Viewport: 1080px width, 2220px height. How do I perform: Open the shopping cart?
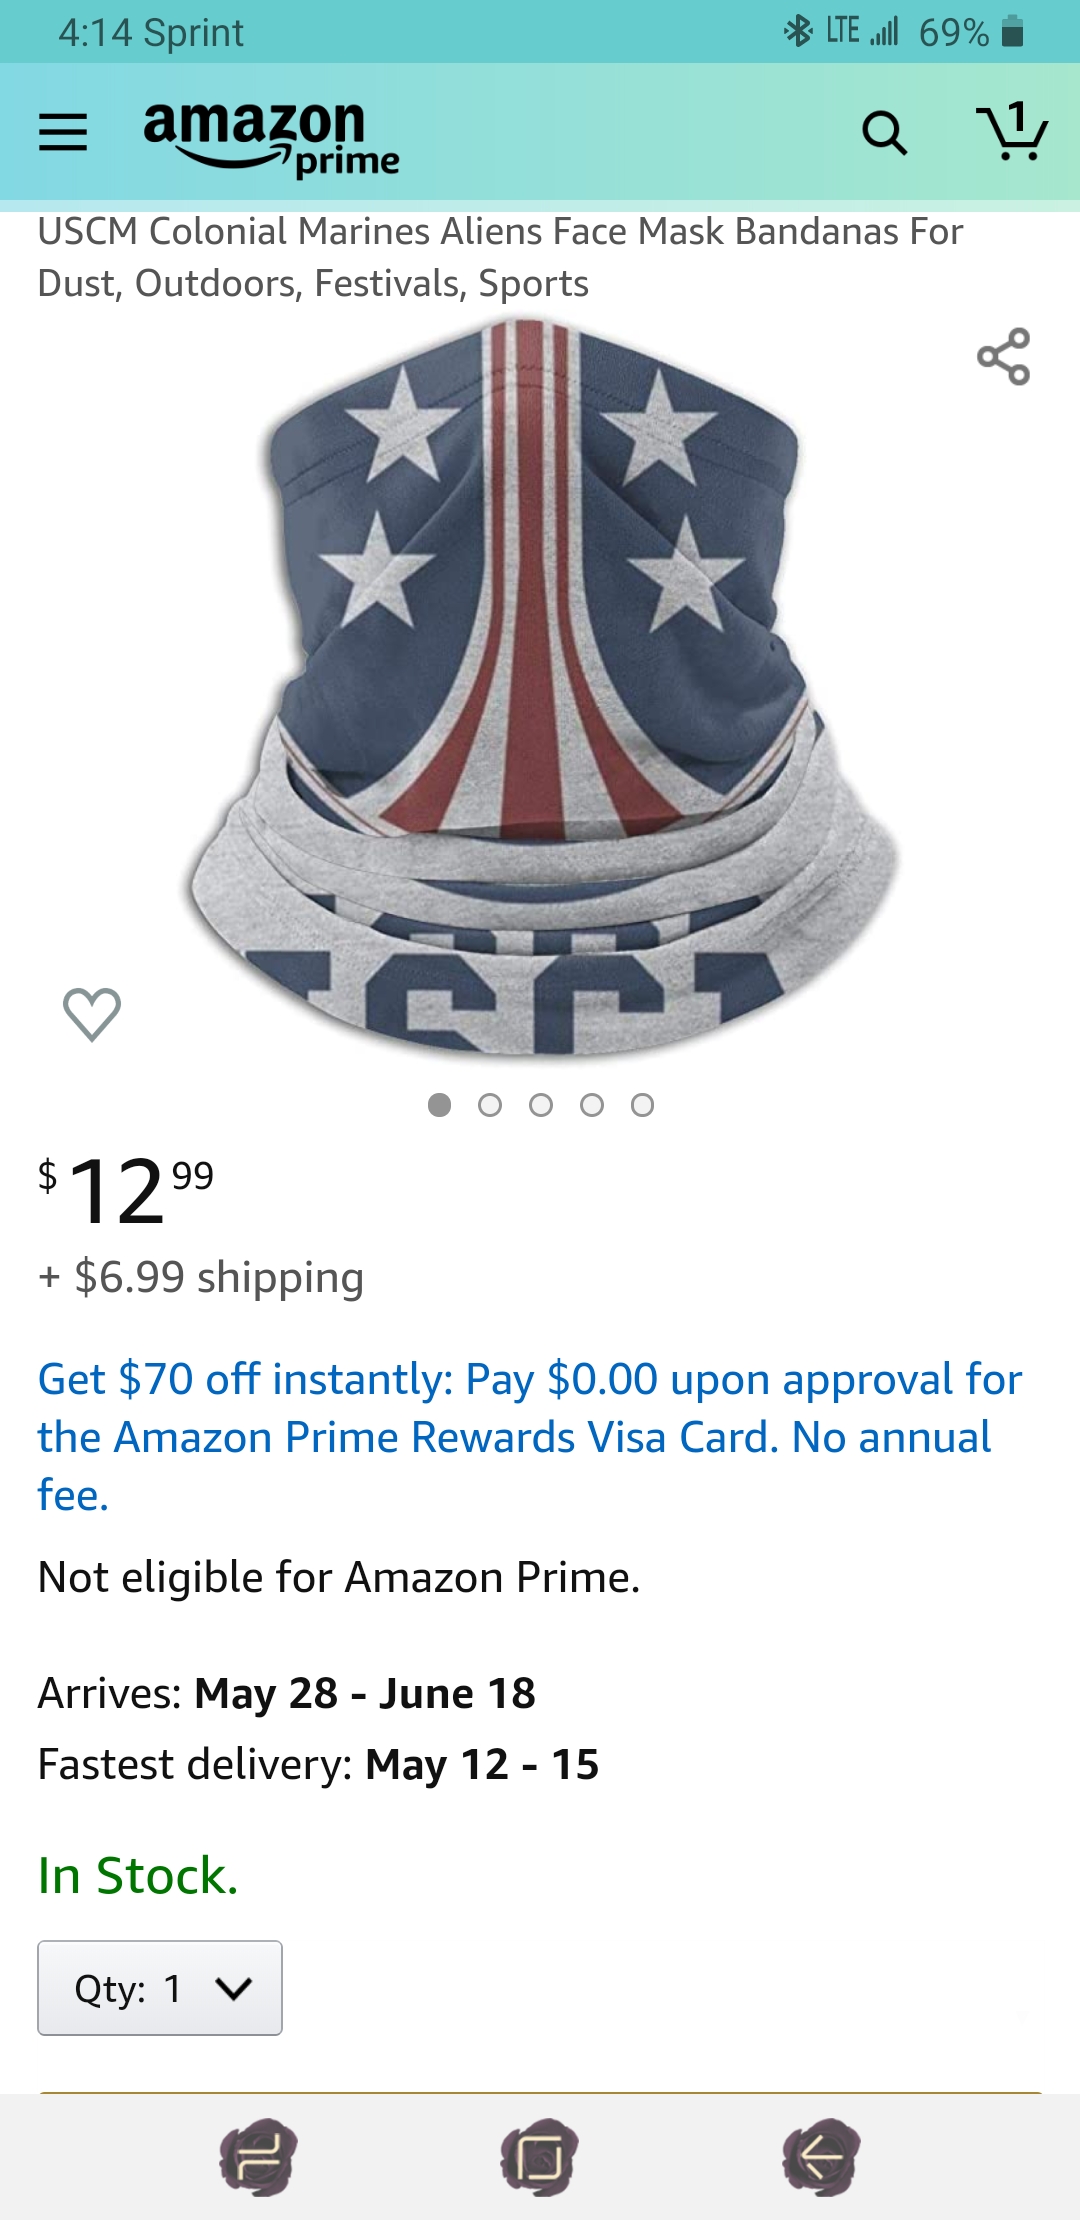[1011, 132]
